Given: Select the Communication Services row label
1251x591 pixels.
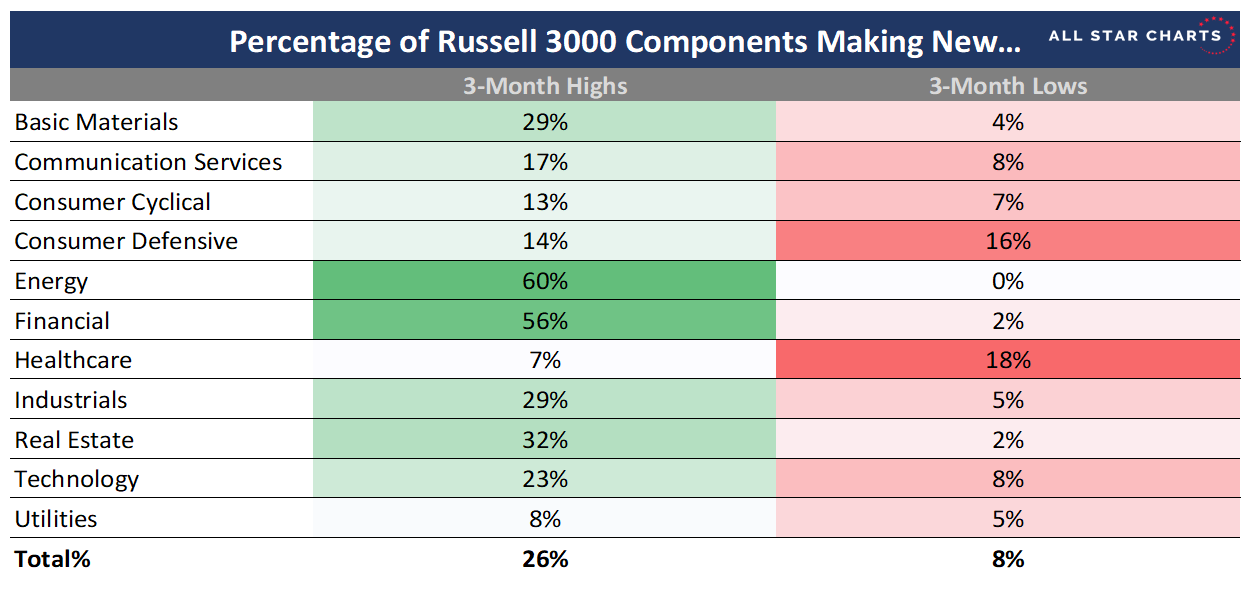Looking at the screenshot, I should [148, 162].
